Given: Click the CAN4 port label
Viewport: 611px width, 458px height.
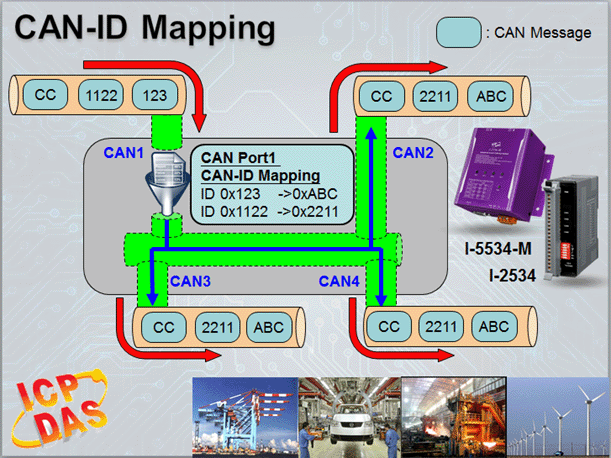Looking at the screenshot, I should point(339,282).
